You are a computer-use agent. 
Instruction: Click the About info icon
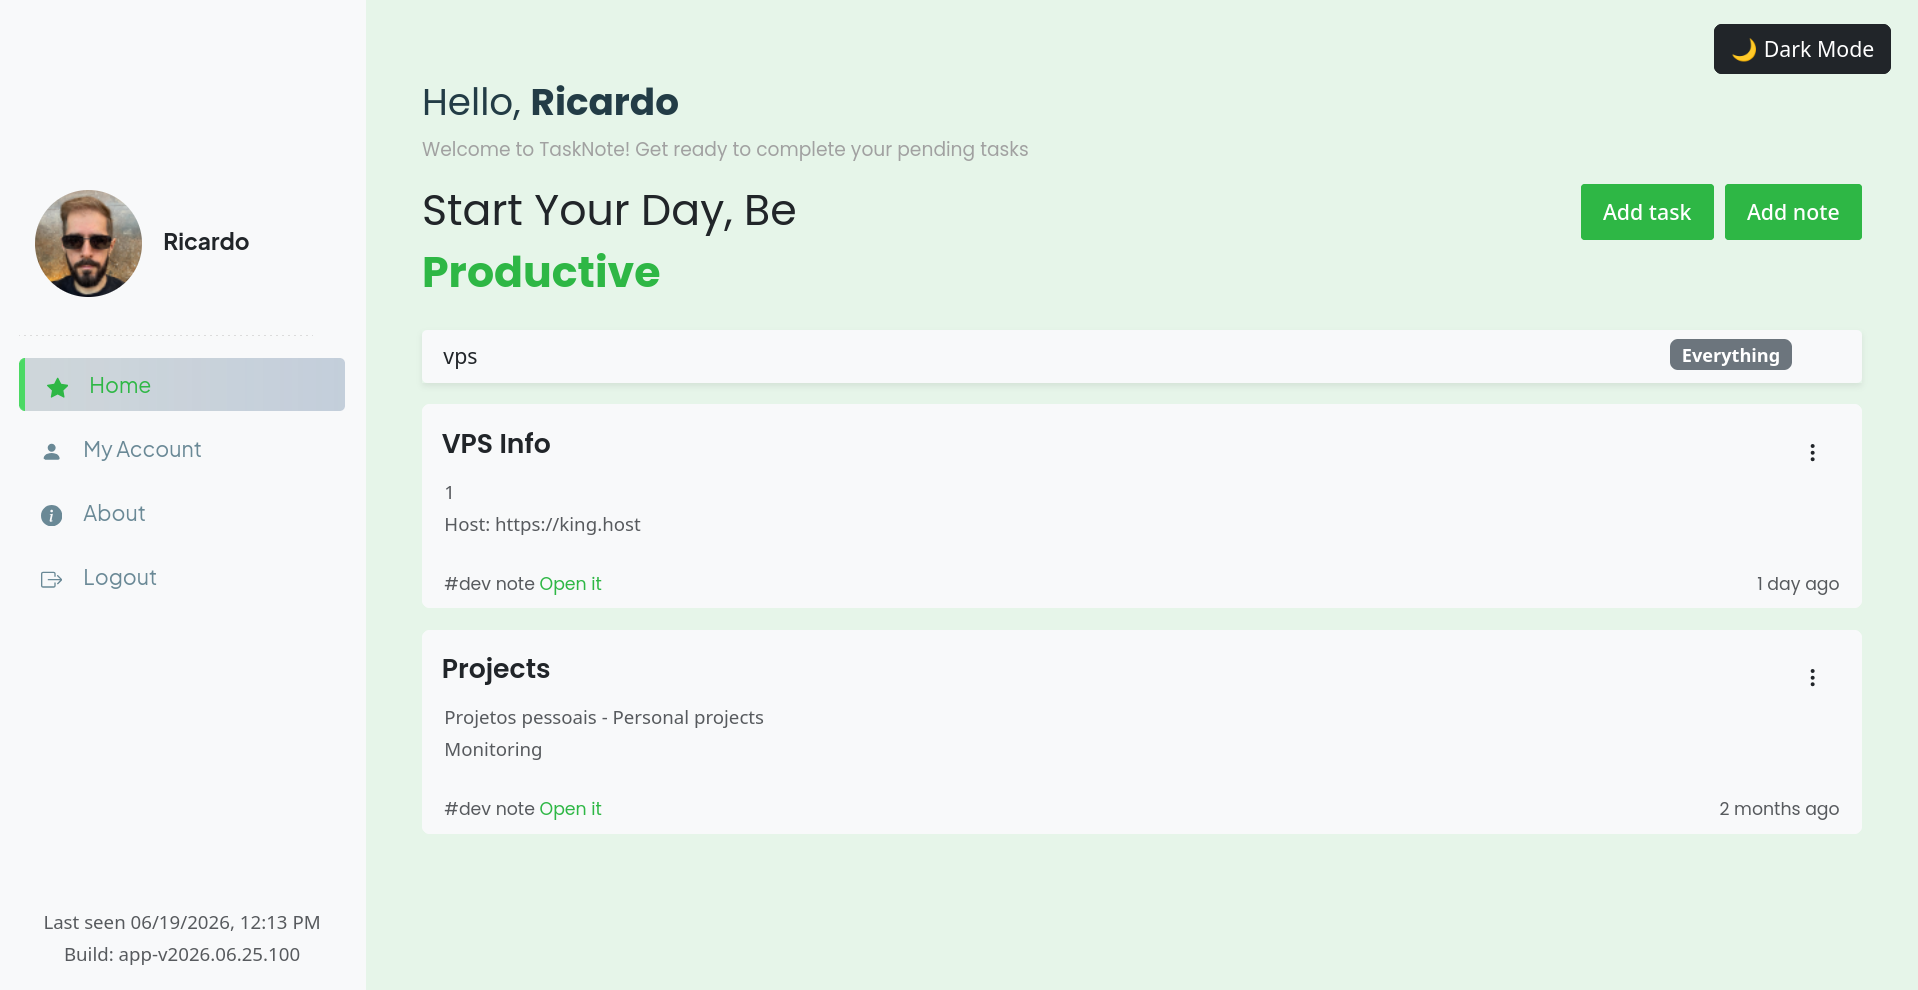[51, 515]
